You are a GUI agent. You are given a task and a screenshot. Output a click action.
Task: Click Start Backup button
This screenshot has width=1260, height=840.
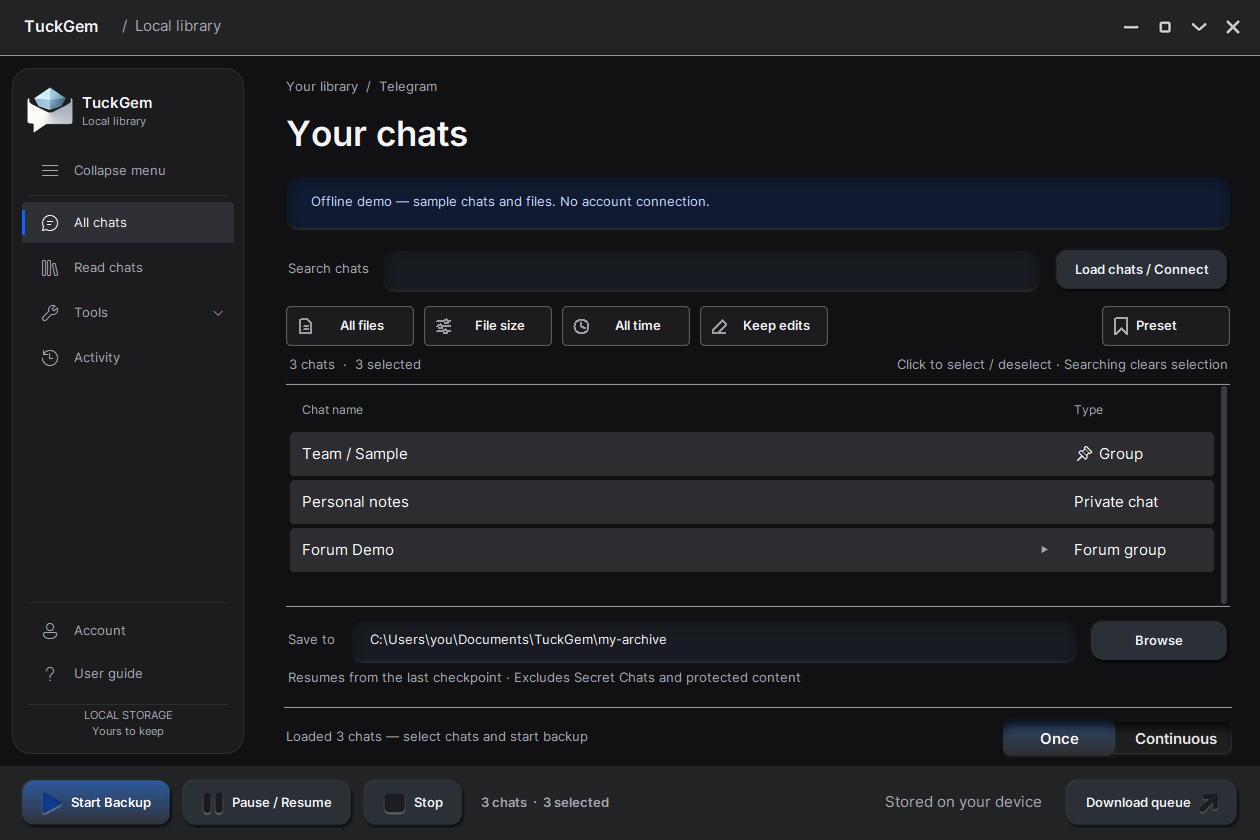[96, 803]
